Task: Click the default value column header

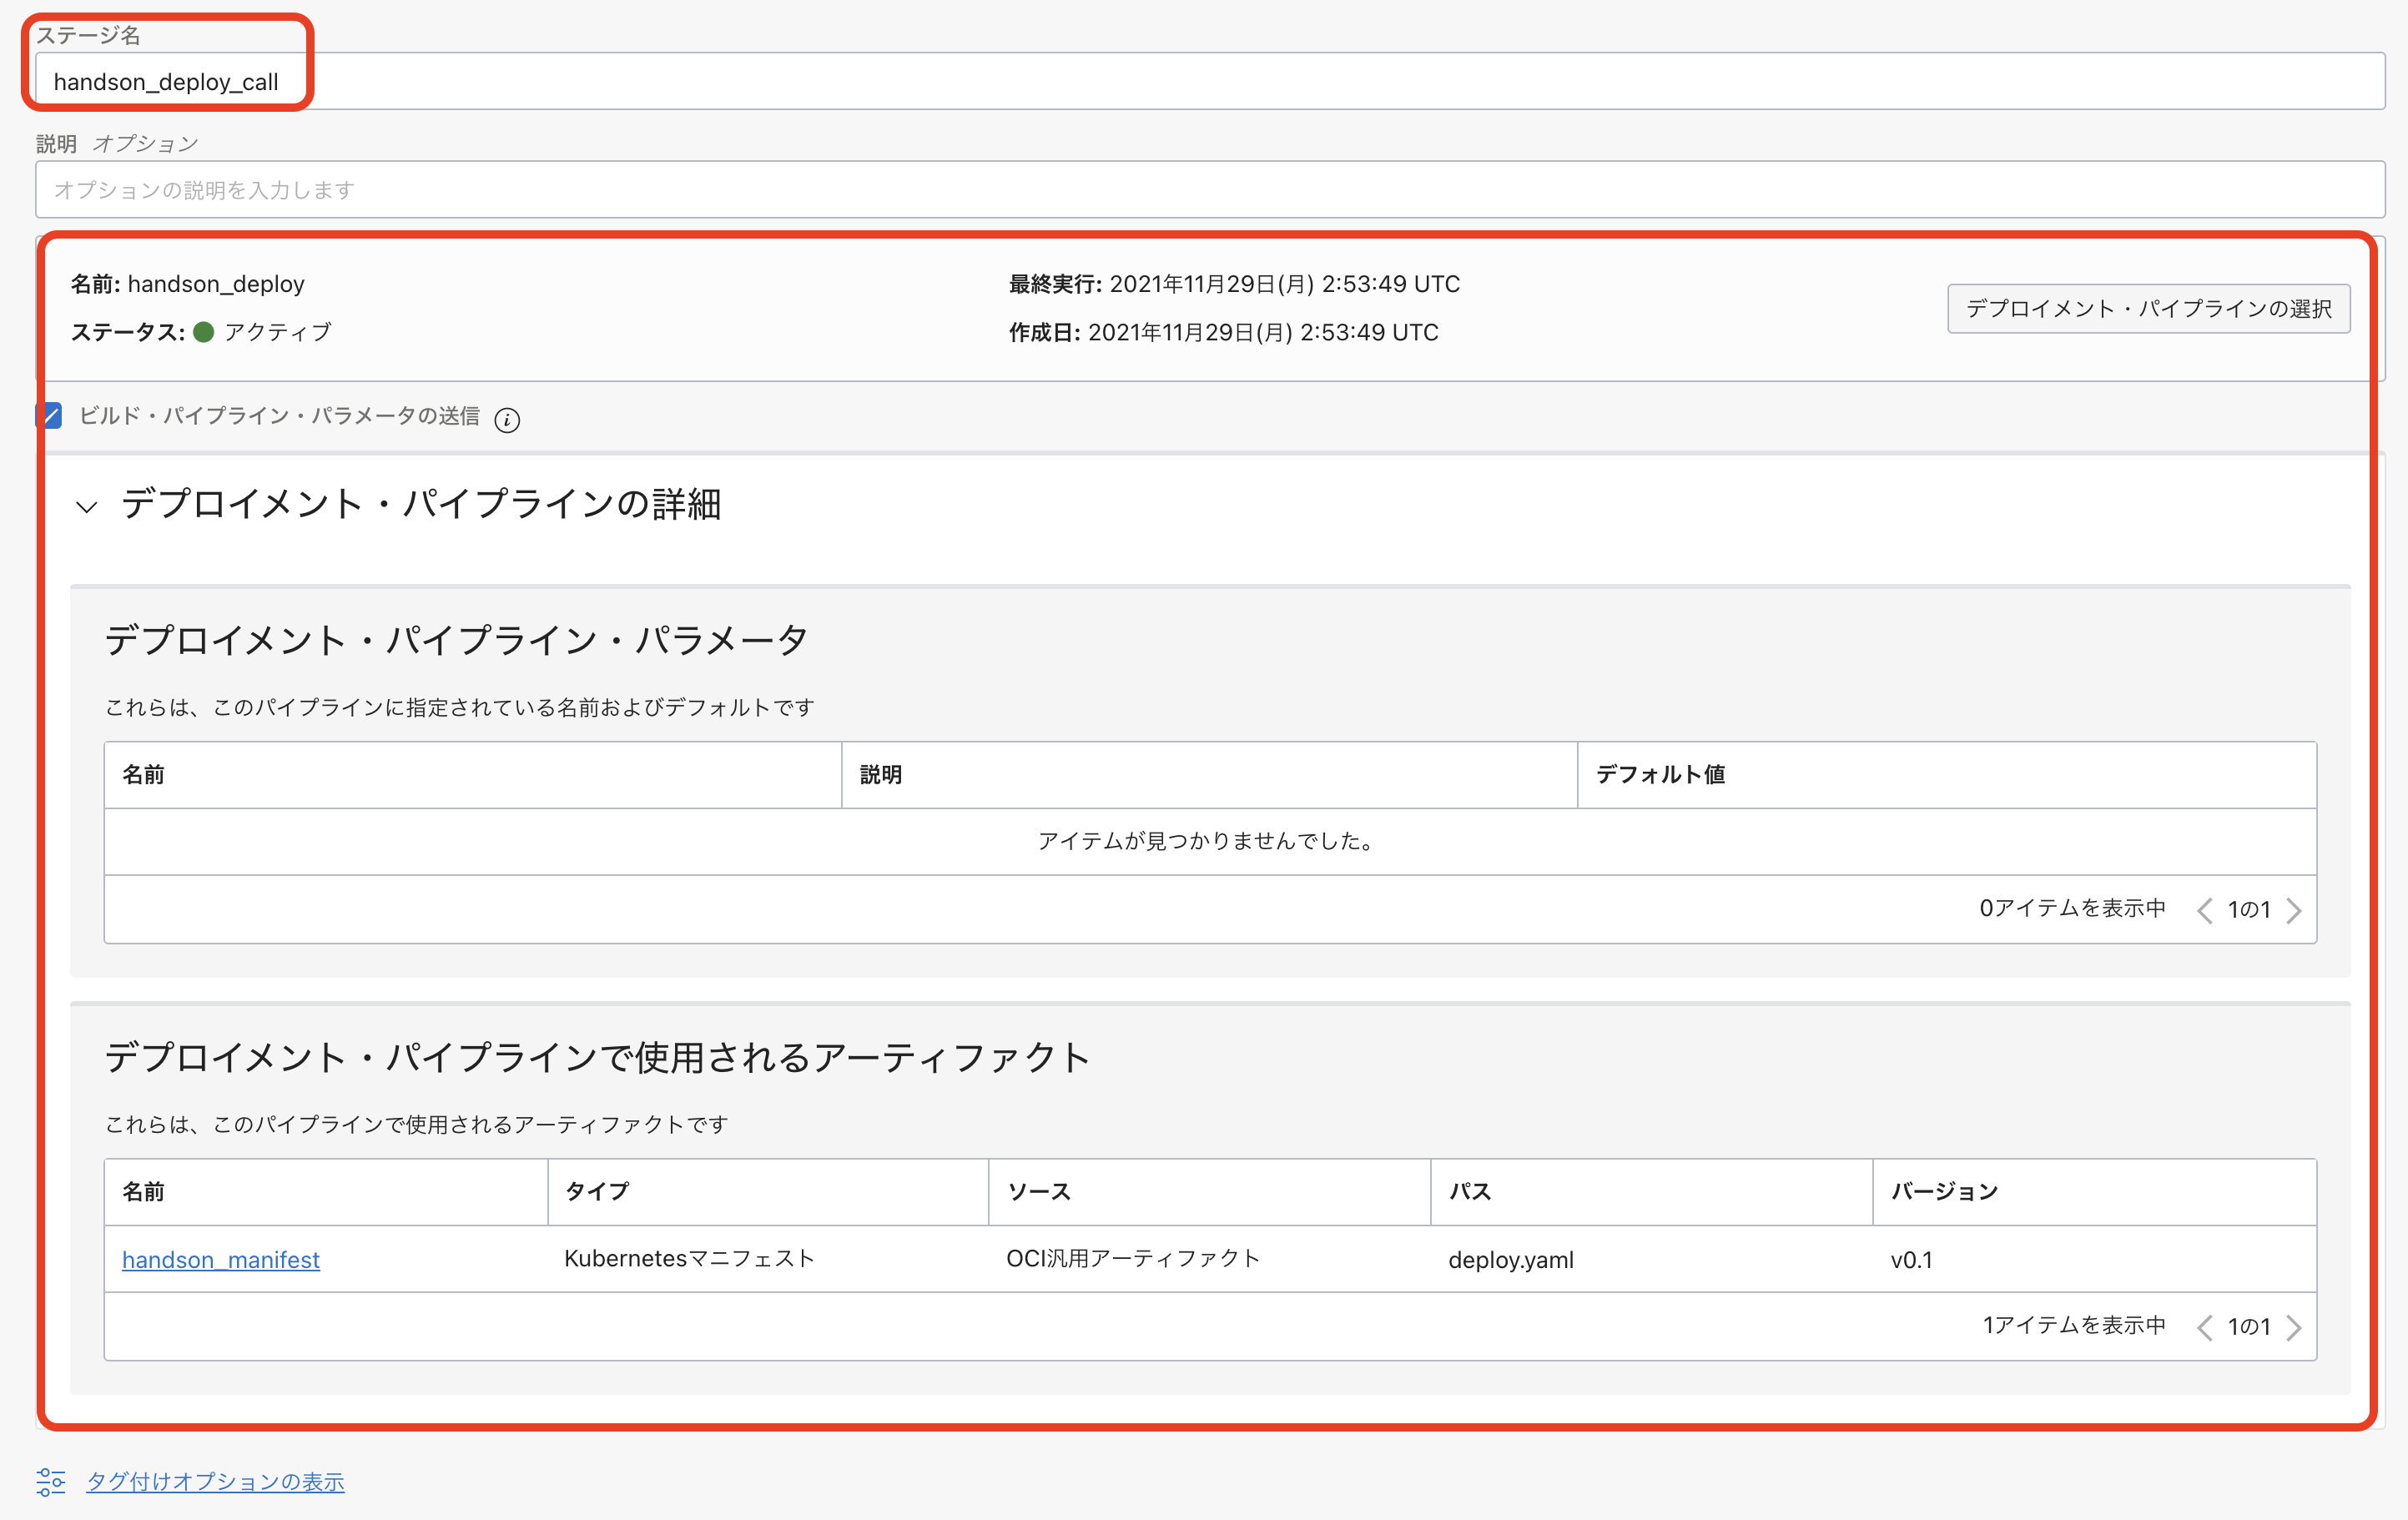Action: click(1660, 774)
